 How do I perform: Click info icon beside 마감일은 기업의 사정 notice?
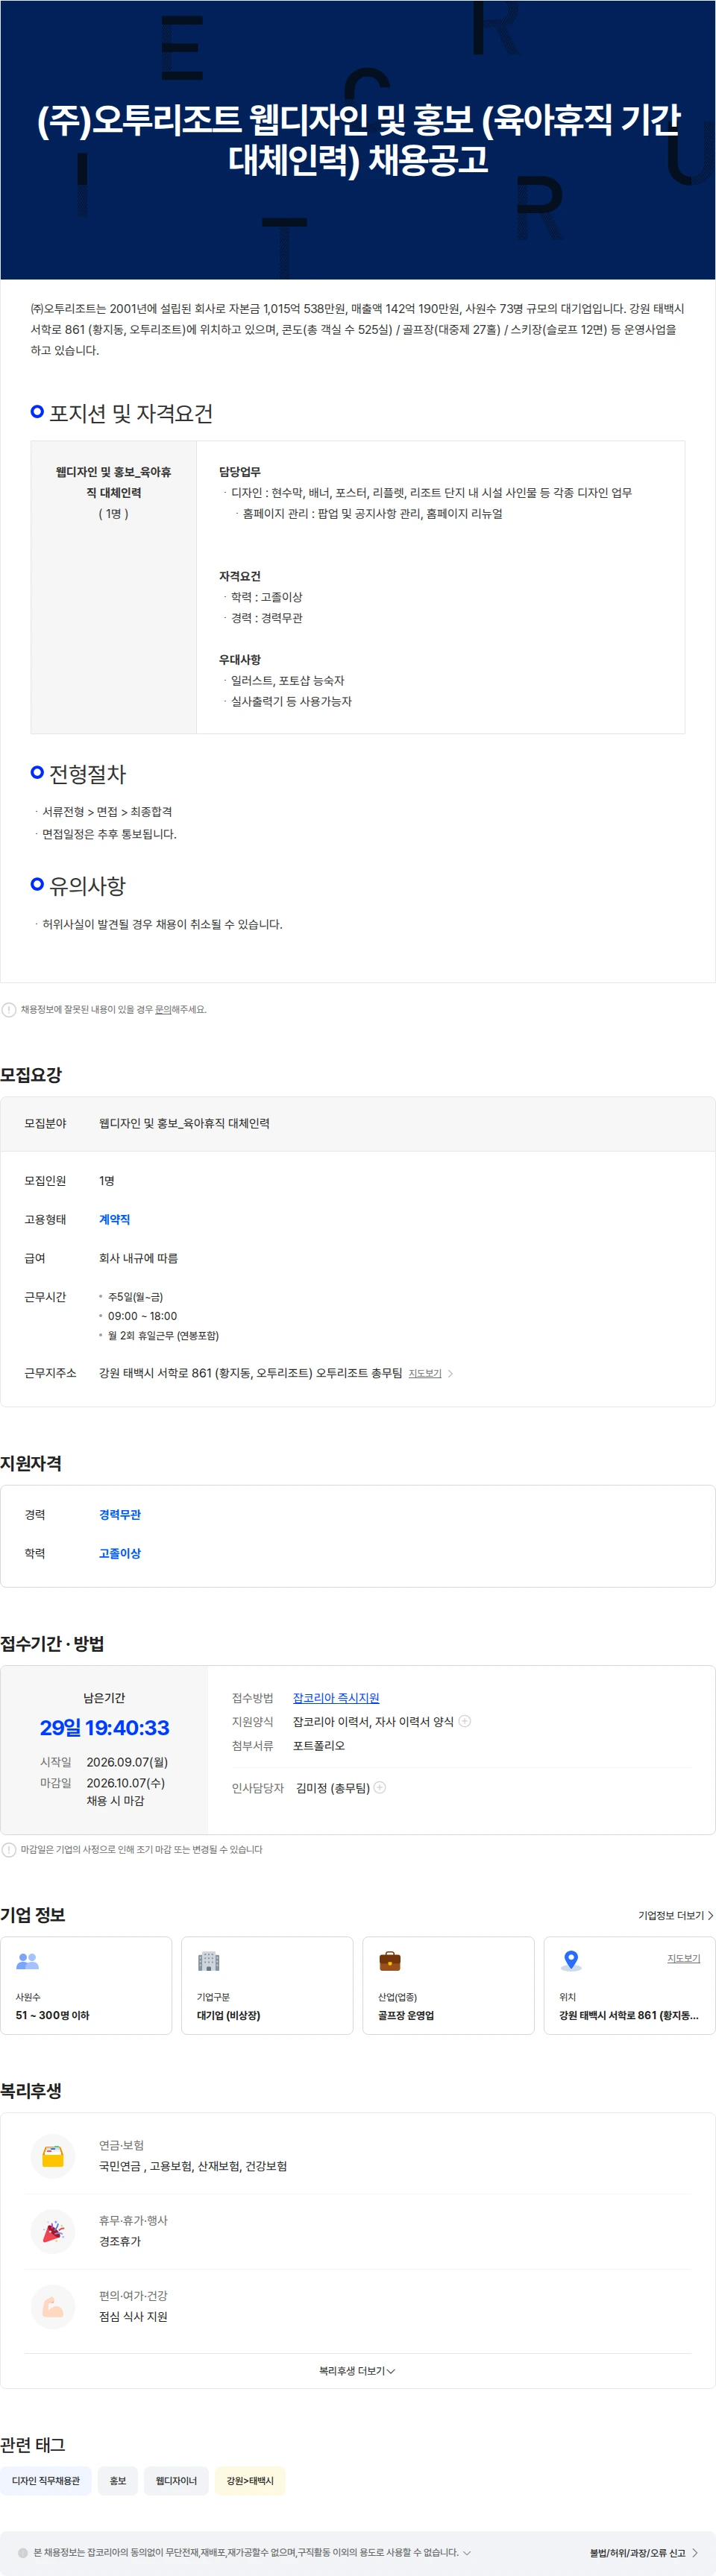(x=9, y=1849)
